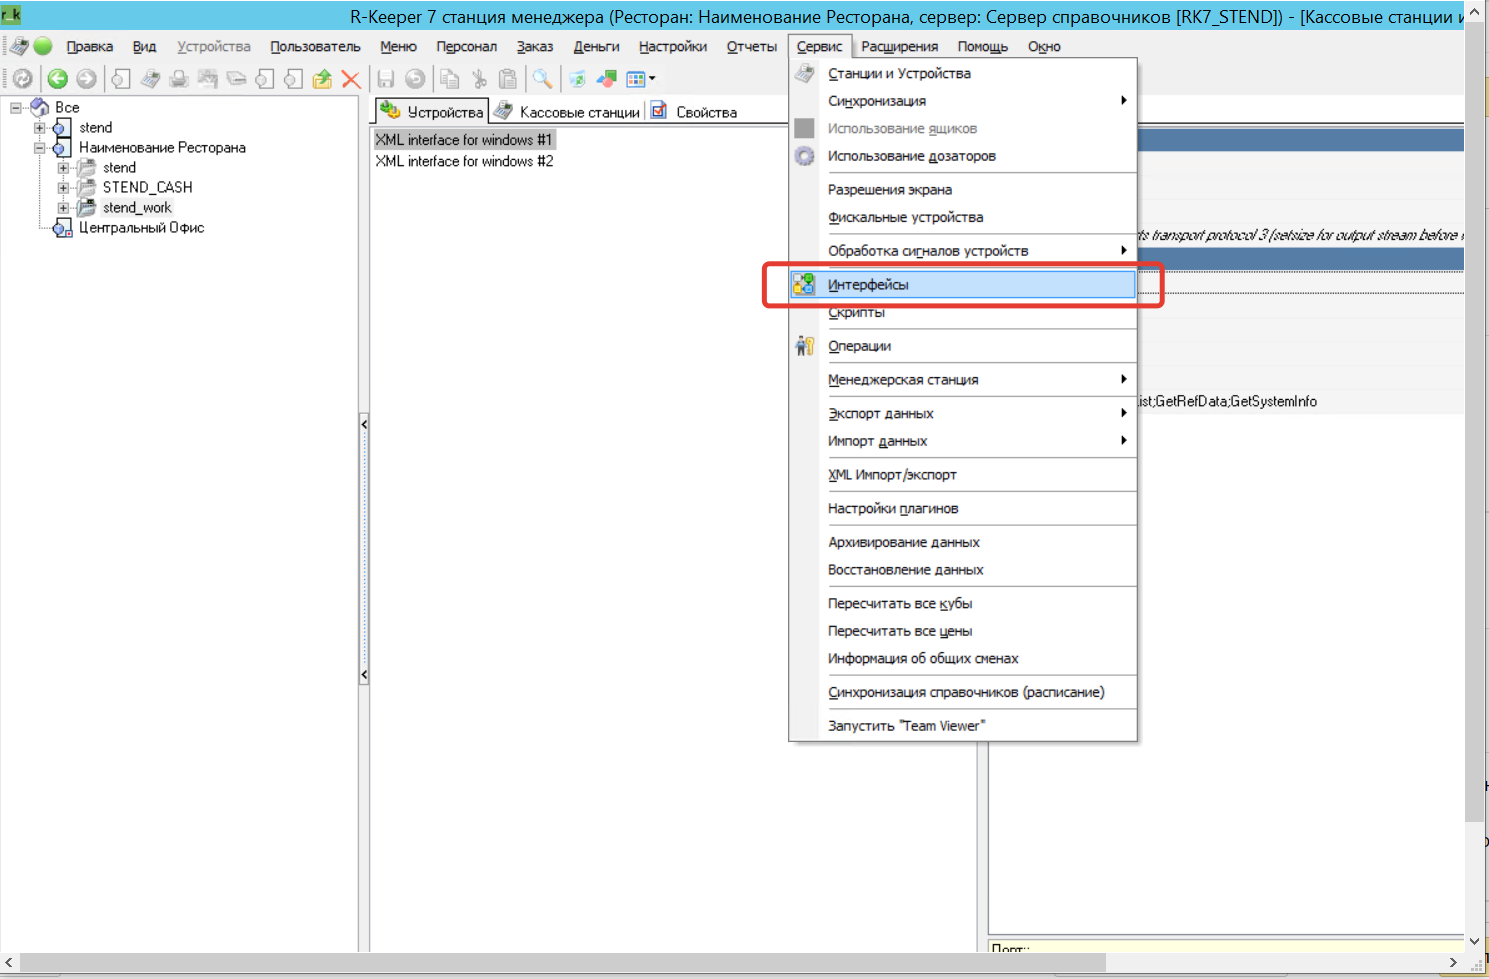The image size is (1489, 979).
Task: Click the red X delete icon
Action: (x=351, y=79)
